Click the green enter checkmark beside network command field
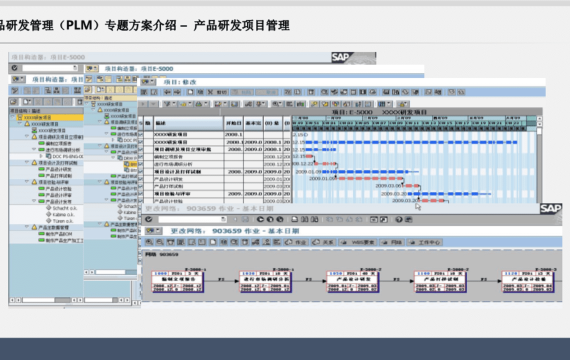570x360 pixels. pyautogui.click(x=149, y=219)
